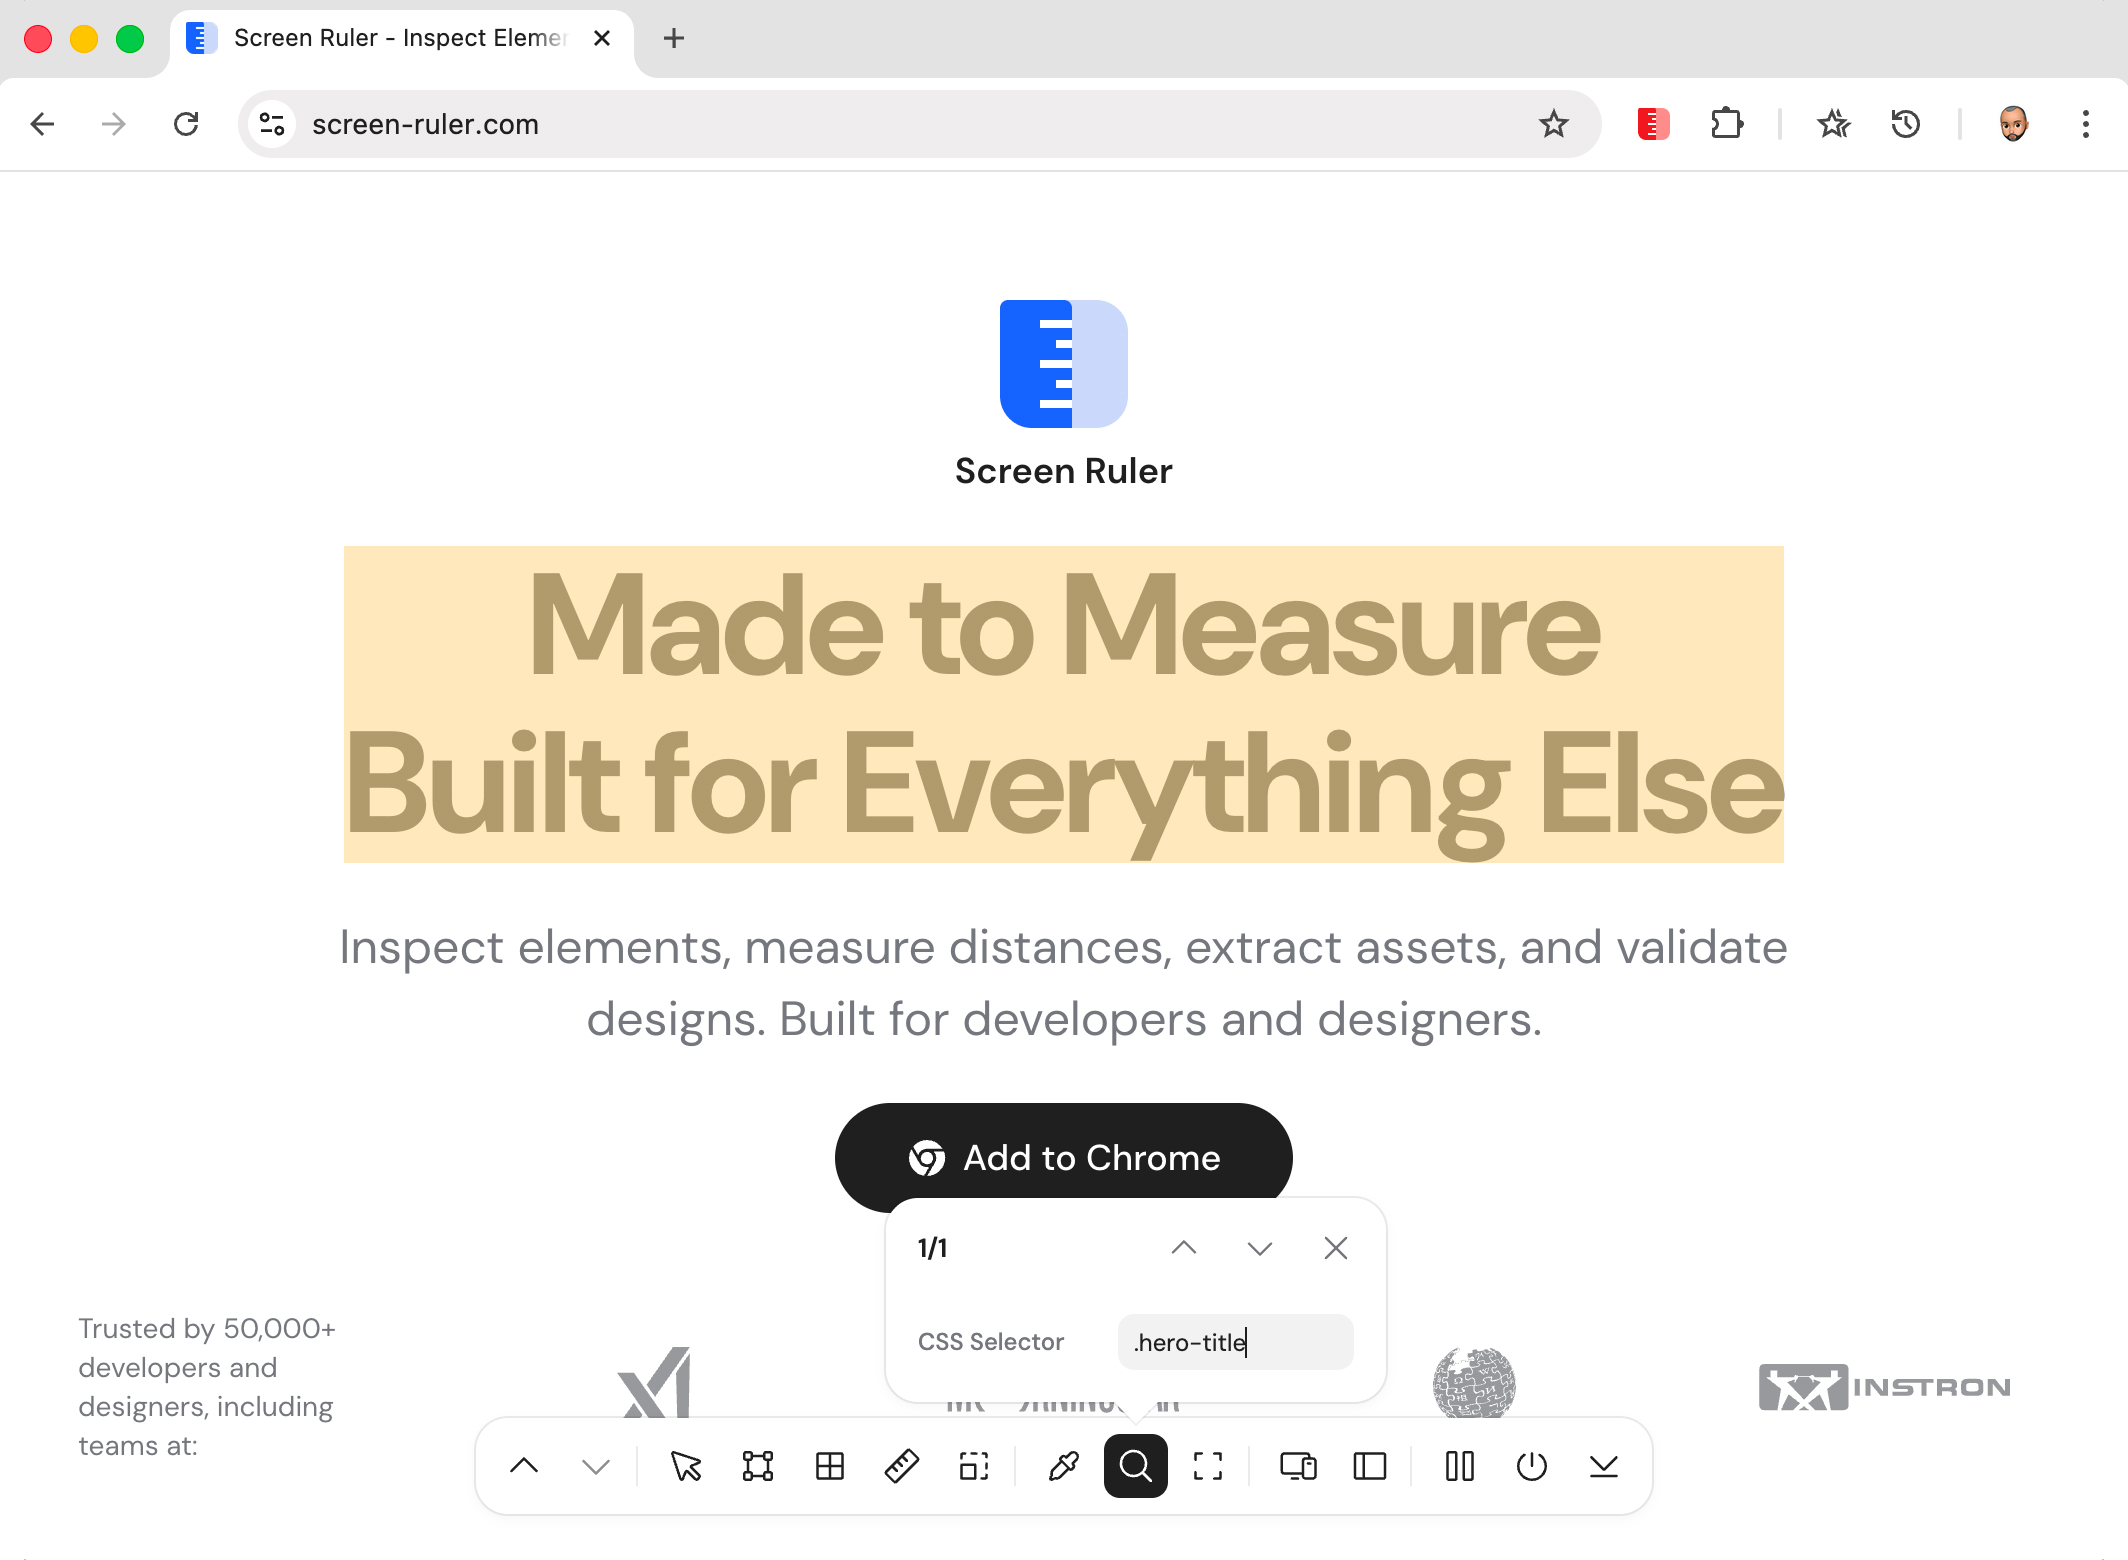Open the responsive devices preview tool
2128x1560 pixels.
coord(1298,1466)
